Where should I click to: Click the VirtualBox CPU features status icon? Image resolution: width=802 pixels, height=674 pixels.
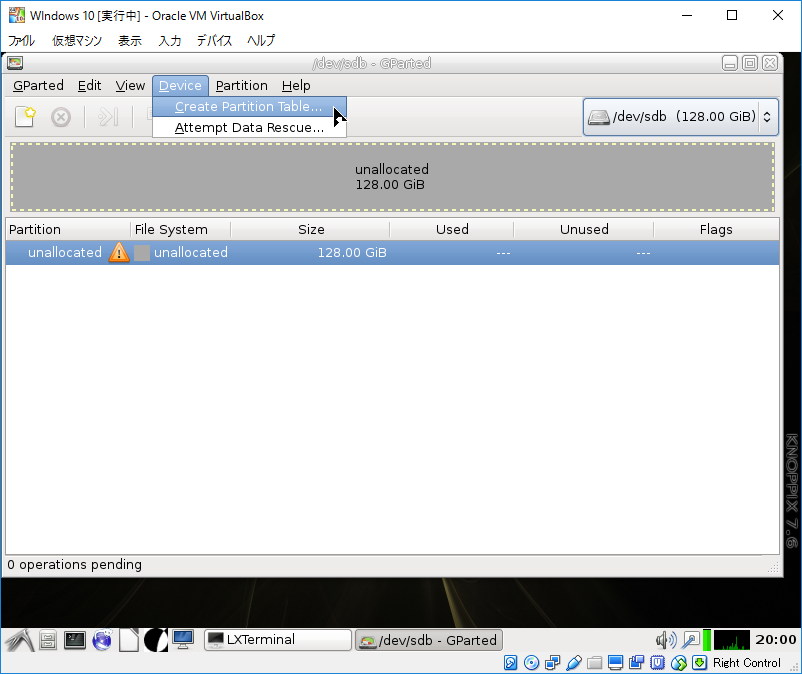point(657,663)
